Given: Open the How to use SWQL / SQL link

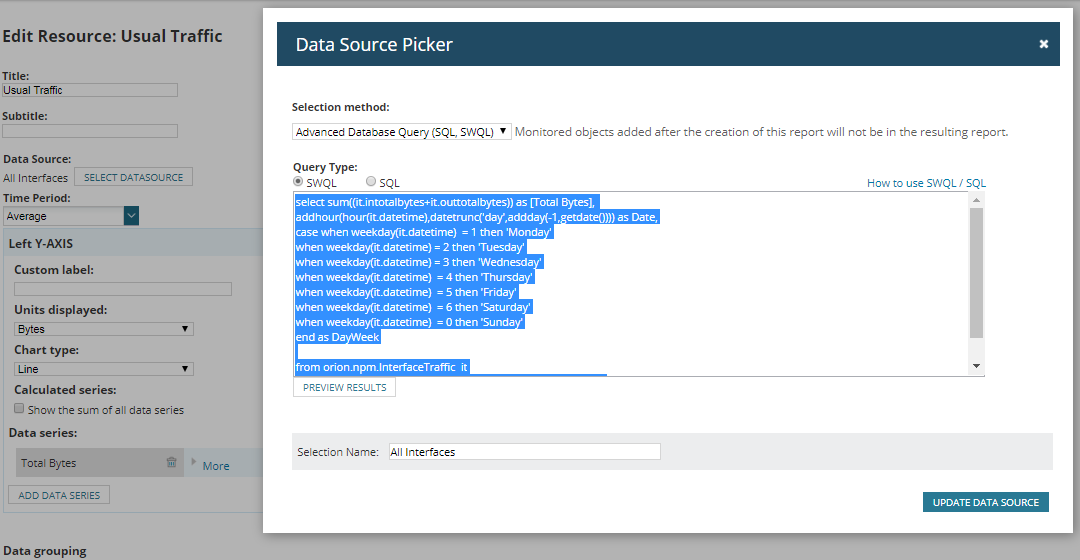Looking at the screenshot, I should click(926, 183).
